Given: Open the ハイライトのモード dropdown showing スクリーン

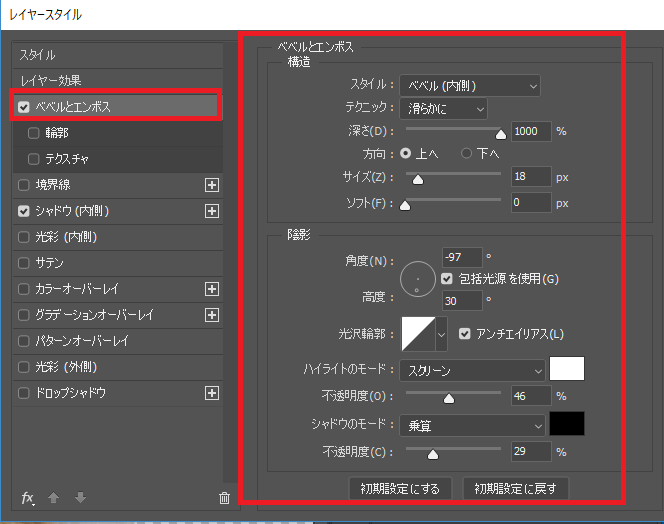Looking at the screenshot, I should click(x=472, y=371).
